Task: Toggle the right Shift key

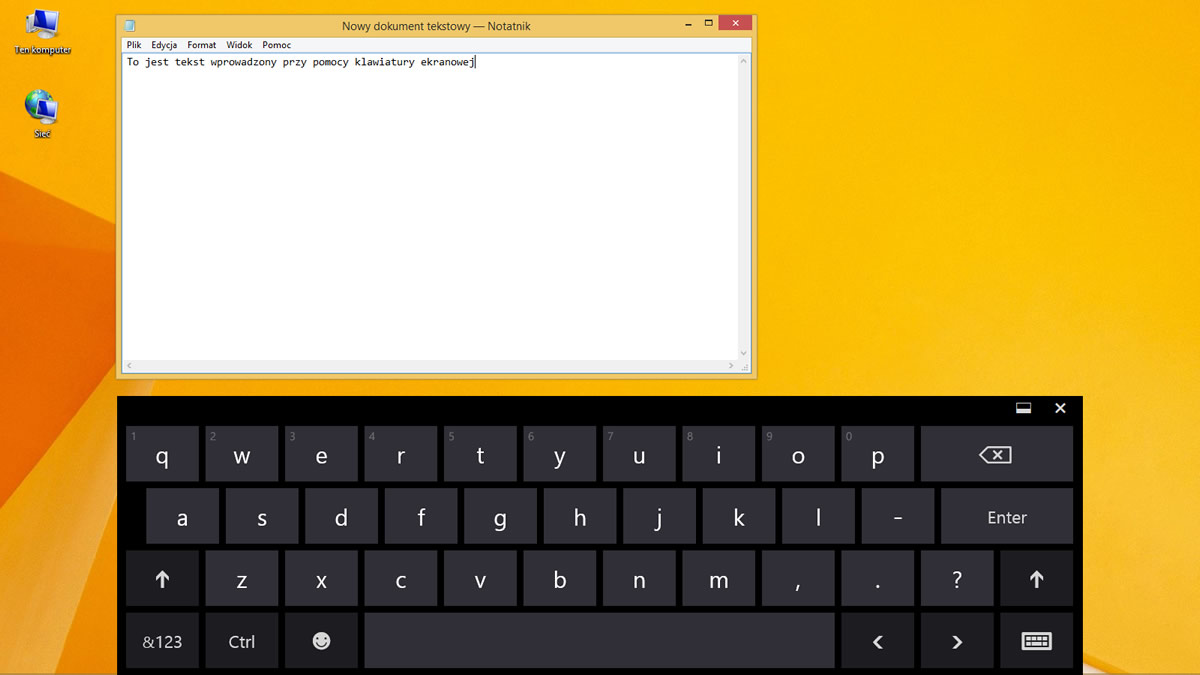Action: click(x=1036, y=579)
